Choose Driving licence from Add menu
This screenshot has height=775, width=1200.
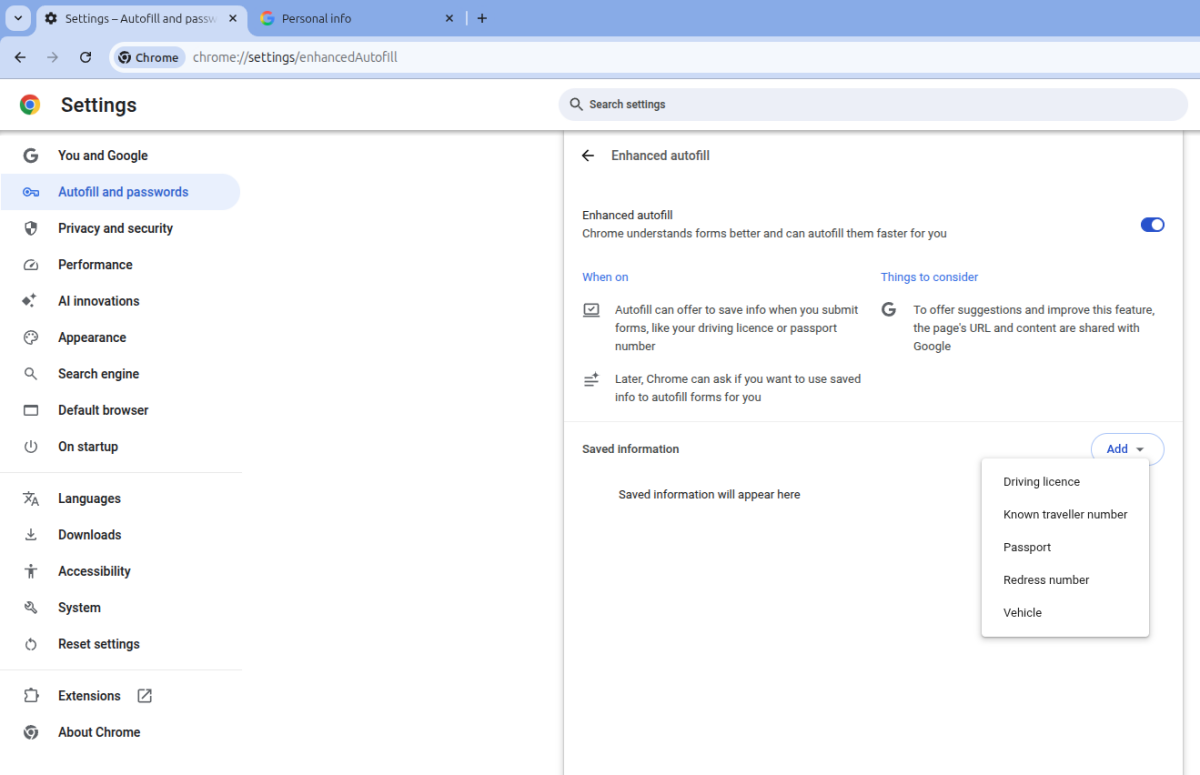coord(1041,482)
